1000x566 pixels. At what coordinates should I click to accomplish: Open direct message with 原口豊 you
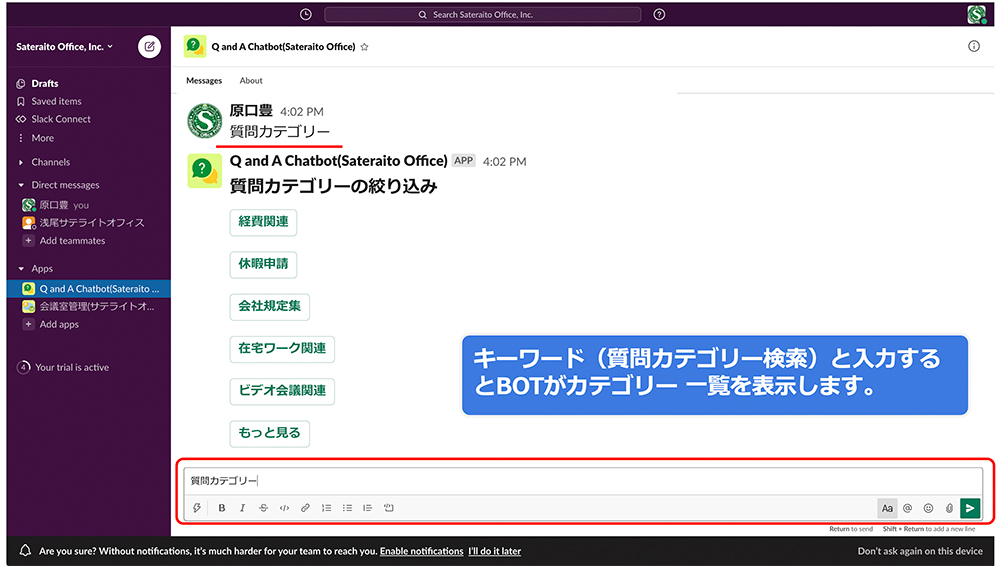click(x=64, y=205)
